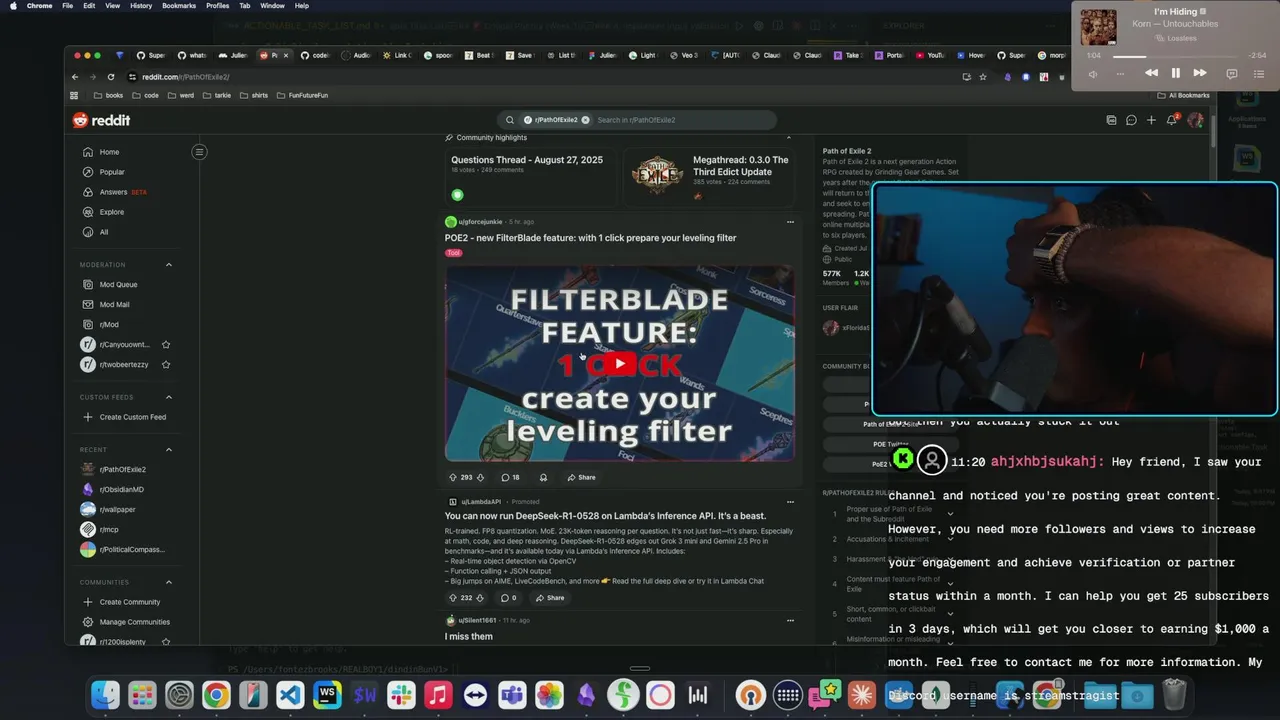Reload the Chrome page
Image resolution: width=1280 pixels, height=720 pixels.
pyautogui.click(x=111, y=77)
